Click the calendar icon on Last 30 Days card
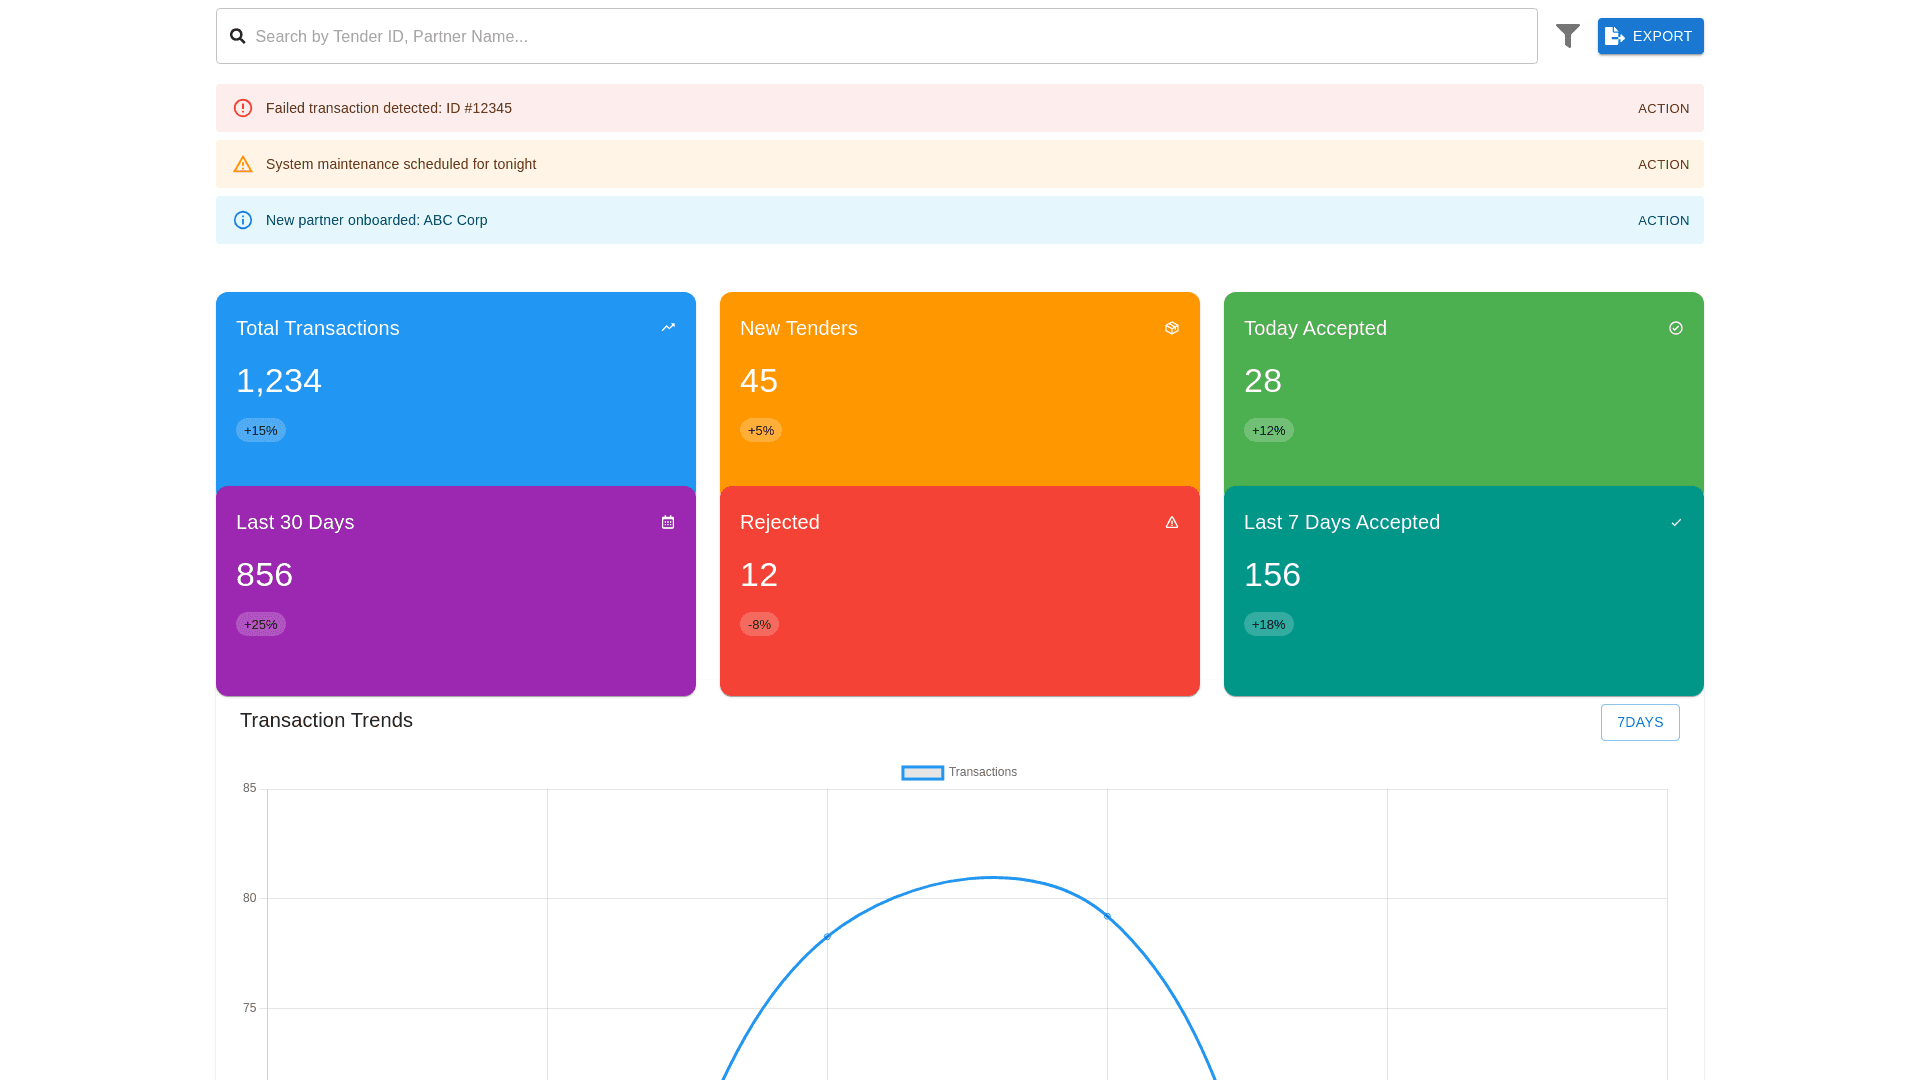The image size is (1920, 1080). 668,522
